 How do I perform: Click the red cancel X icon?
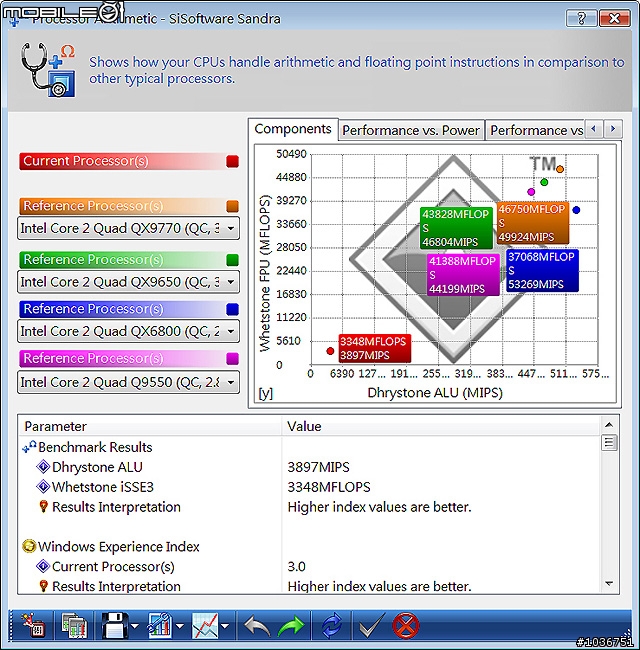coord(405,625)
